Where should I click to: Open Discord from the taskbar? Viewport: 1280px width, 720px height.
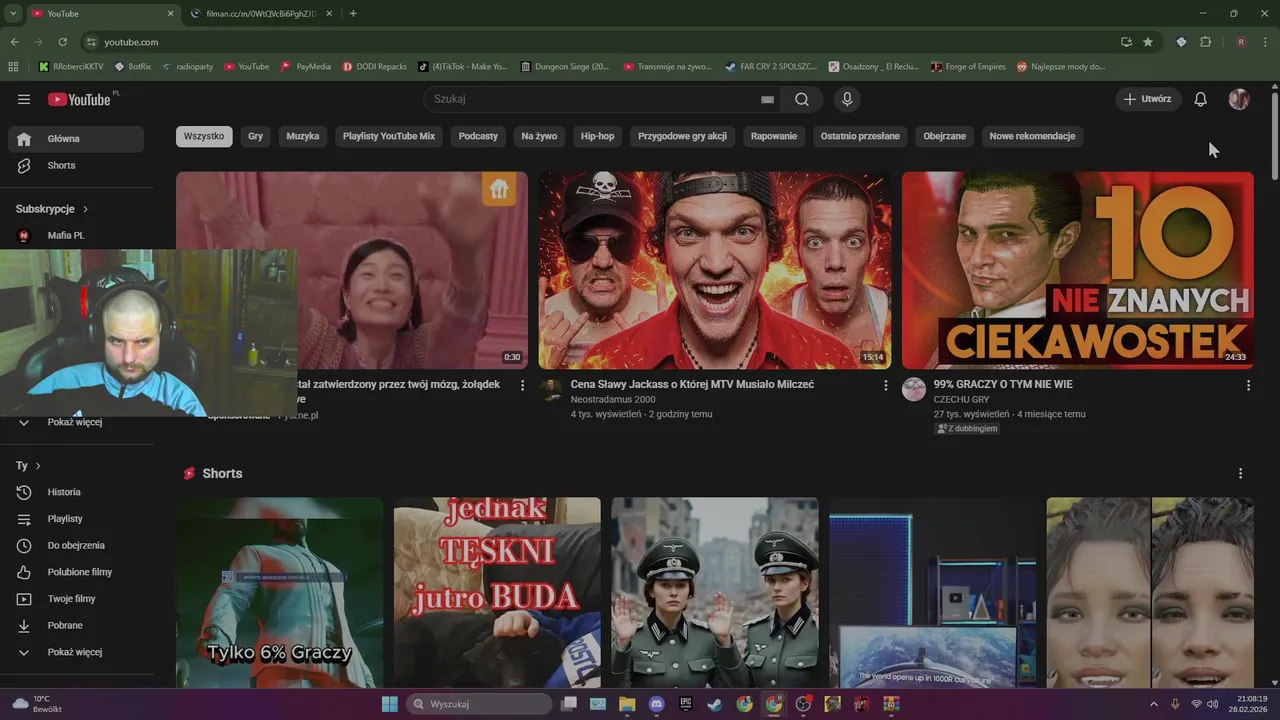656,704
